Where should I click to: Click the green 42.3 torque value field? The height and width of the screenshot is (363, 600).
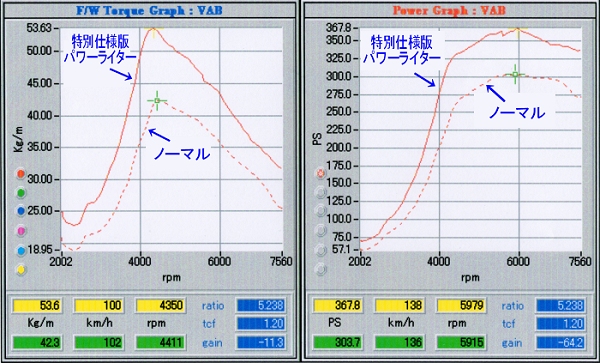click(37, 342)
